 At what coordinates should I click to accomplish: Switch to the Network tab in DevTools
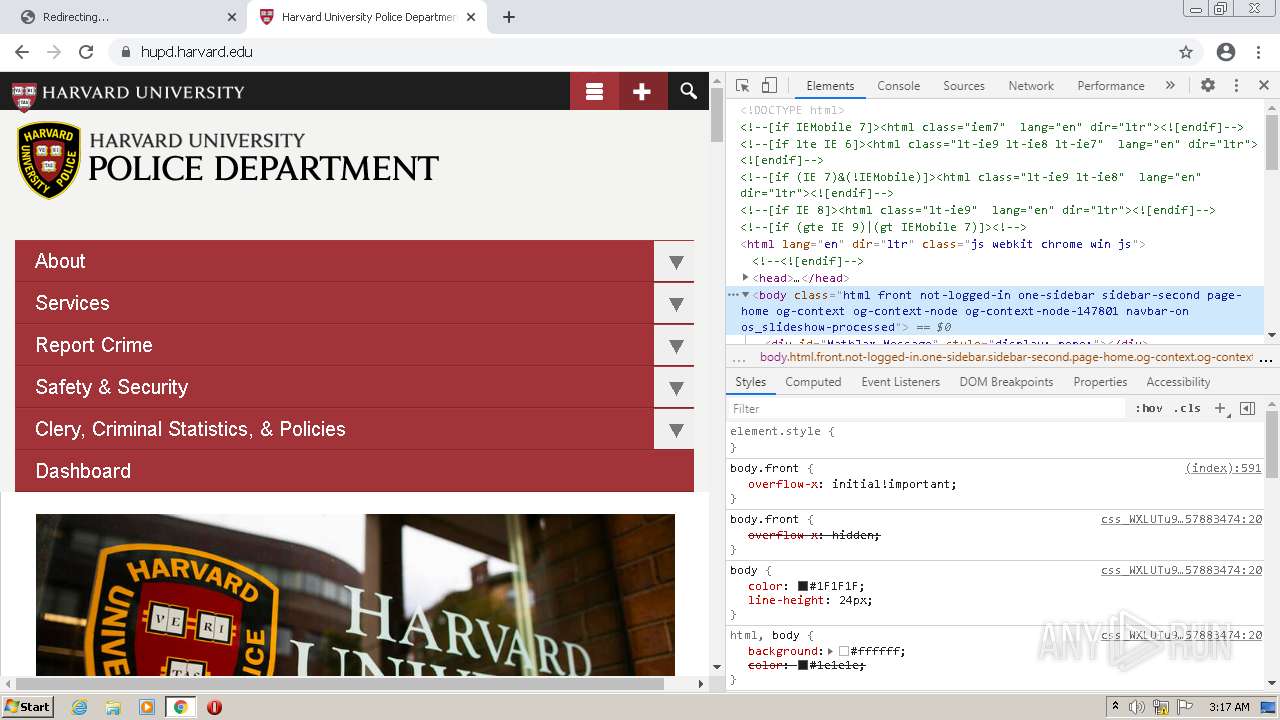point(1031,86)
